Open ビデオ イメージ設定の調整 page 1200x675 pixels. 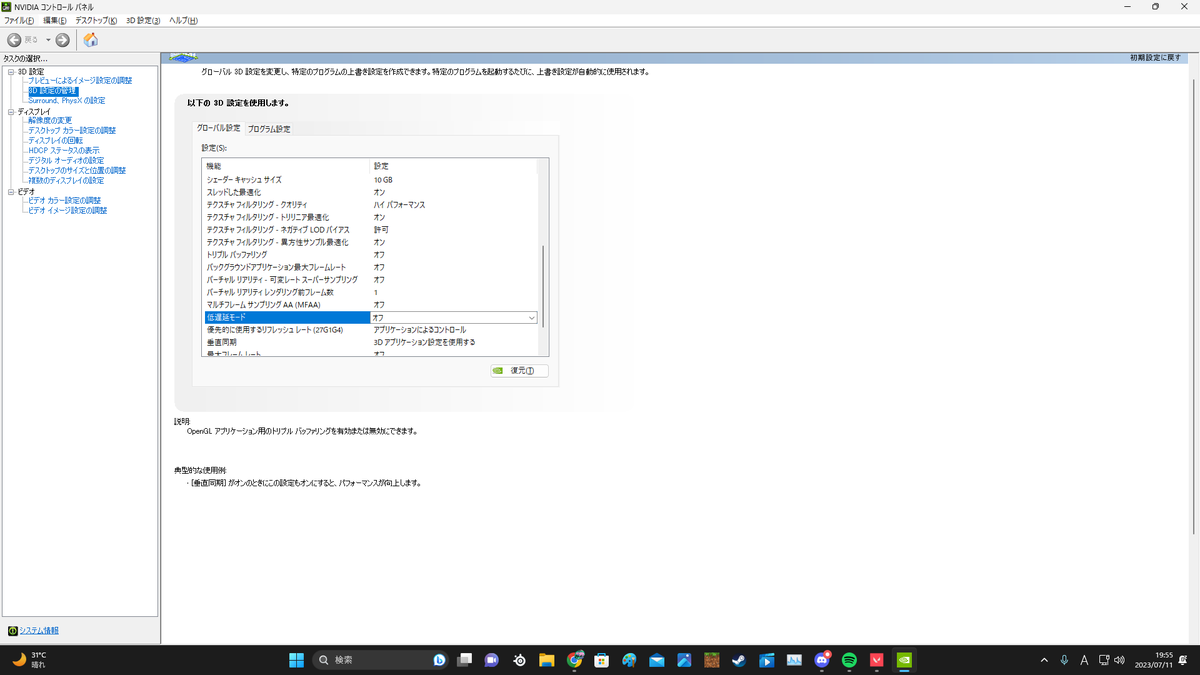(67, 210)
